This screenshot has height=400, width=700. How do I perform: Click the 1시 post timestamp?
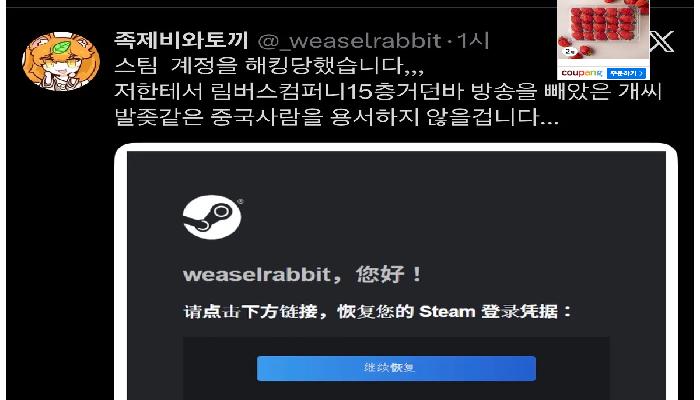(x=473, y=41)
